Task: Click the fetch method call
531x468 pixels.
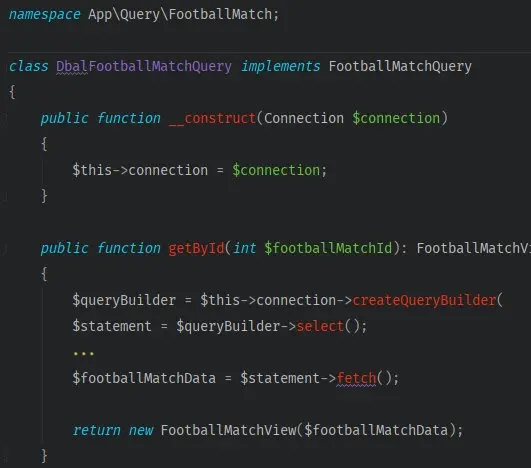Action: [x=357, y=378]
